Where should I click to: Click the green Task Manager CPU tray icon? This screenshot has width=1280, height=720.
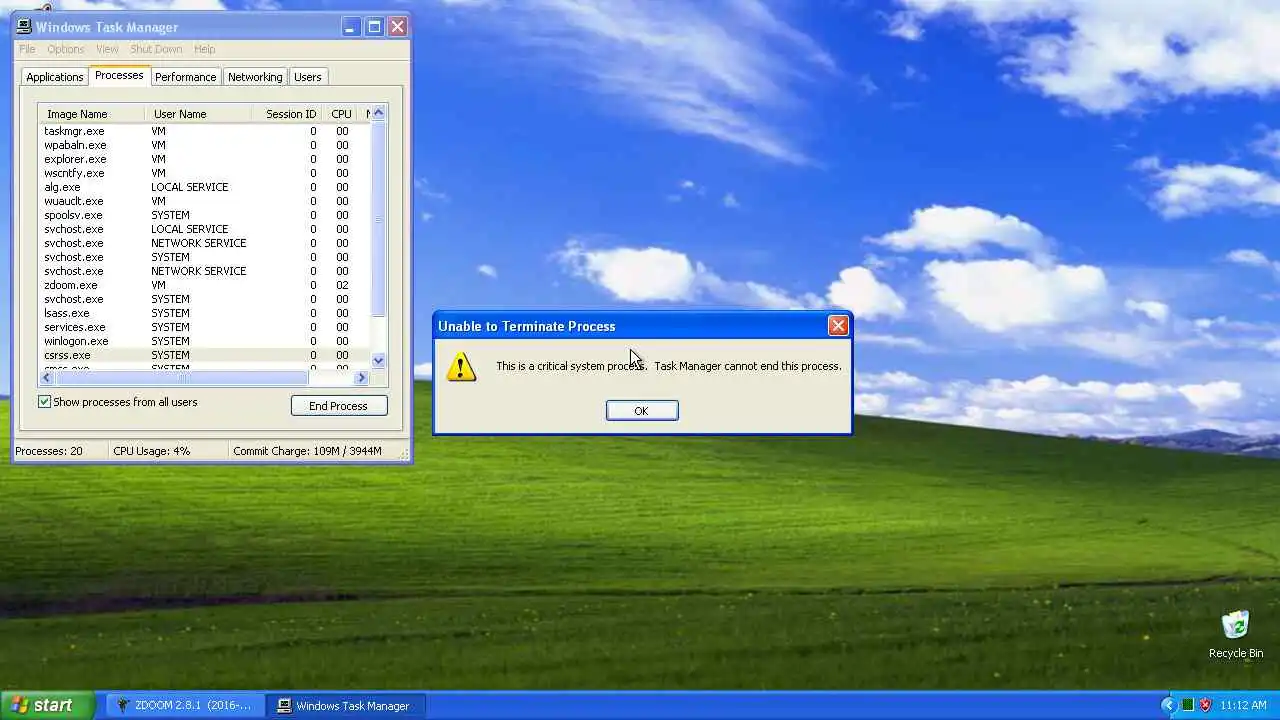(x=1188, y=705)
